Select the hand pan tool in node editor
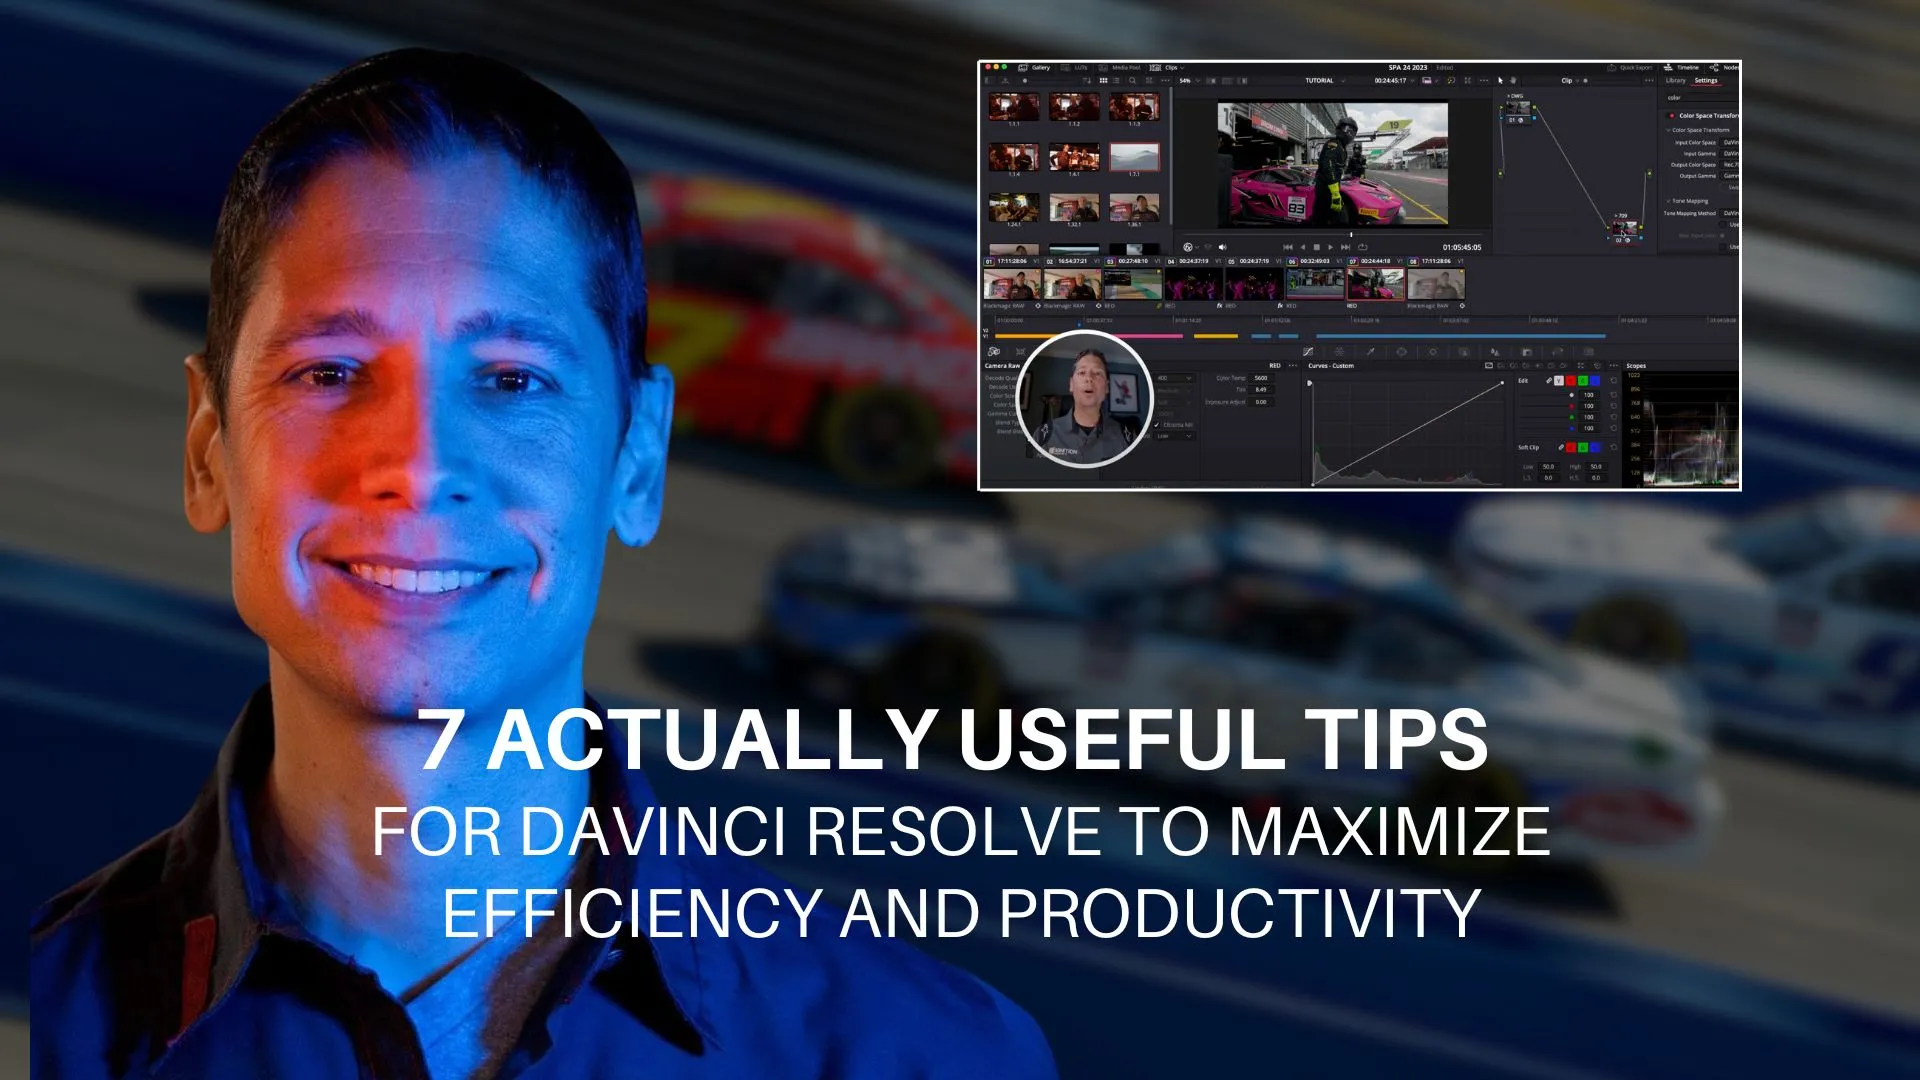 pos(1513,81)
